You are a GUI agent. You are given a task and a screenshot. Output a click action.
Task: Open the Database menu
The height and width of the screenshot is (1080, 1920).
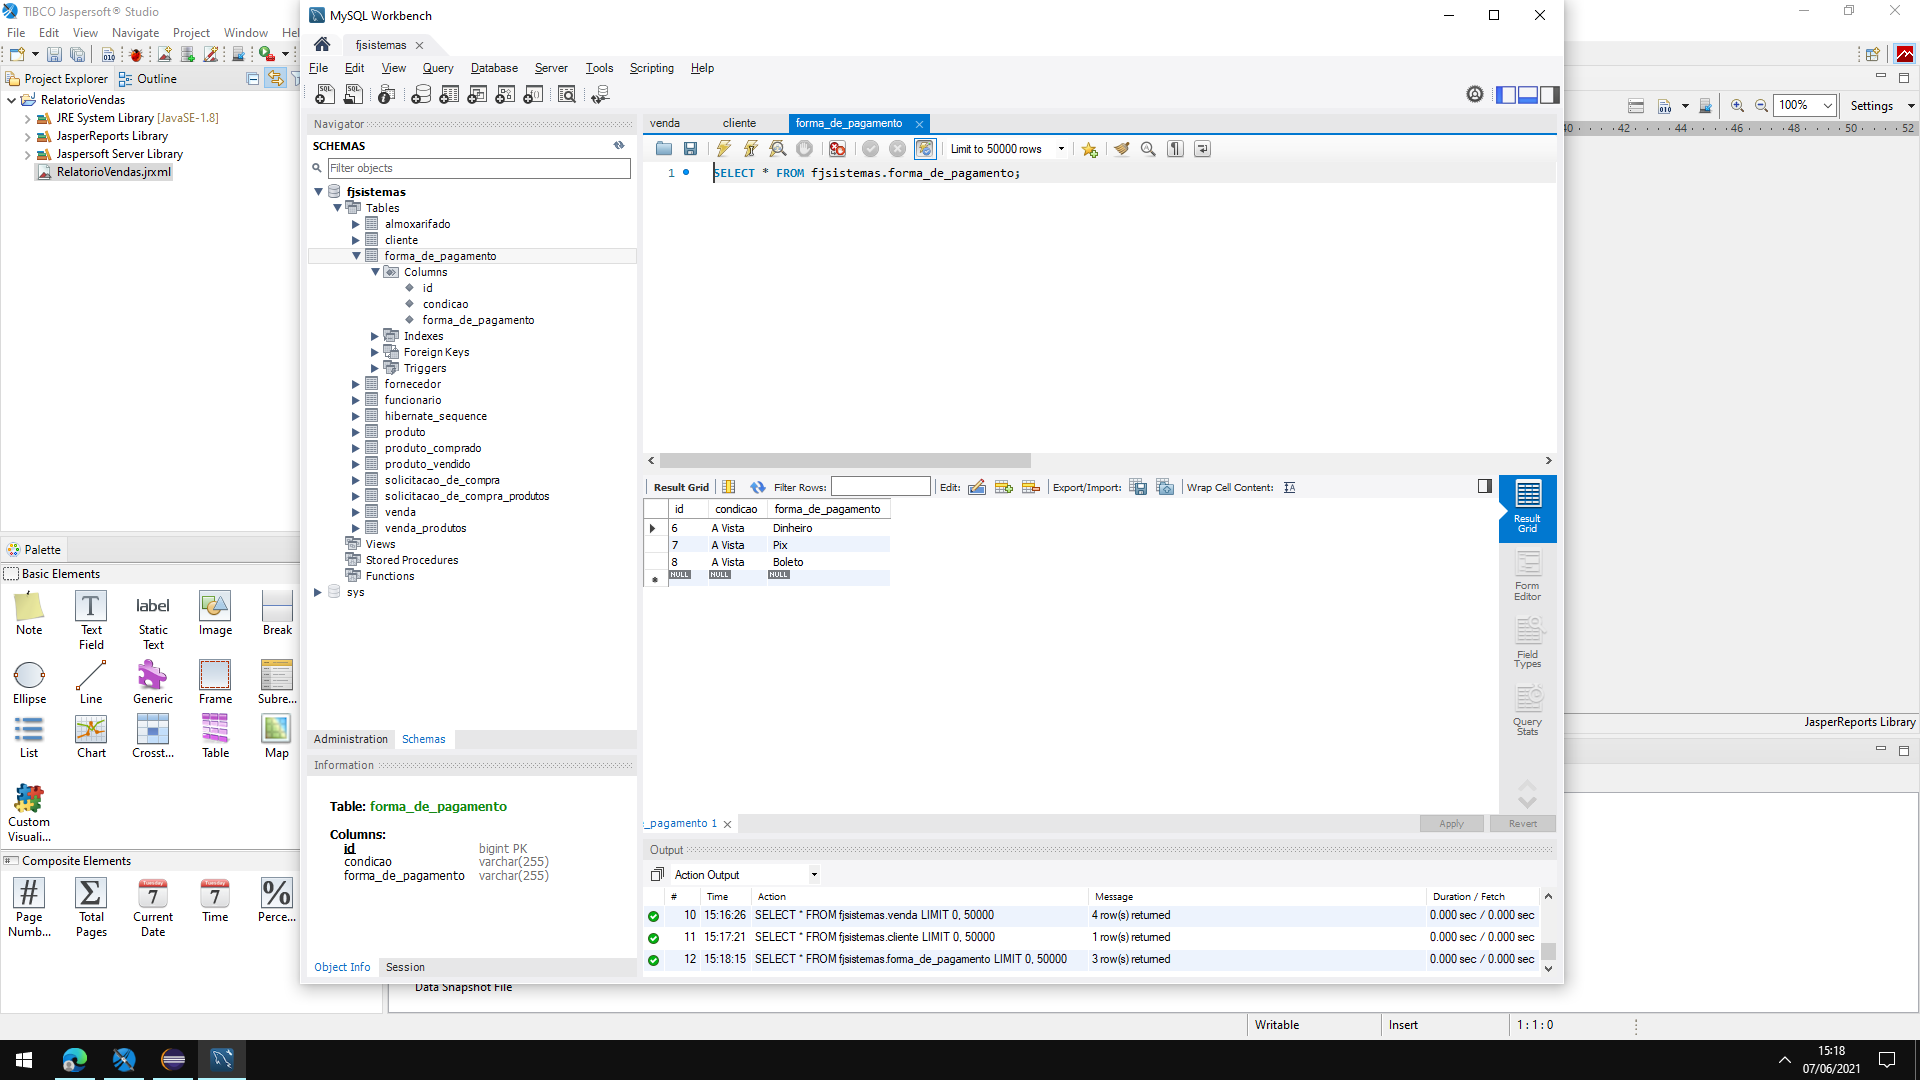(x=494, y=68)
